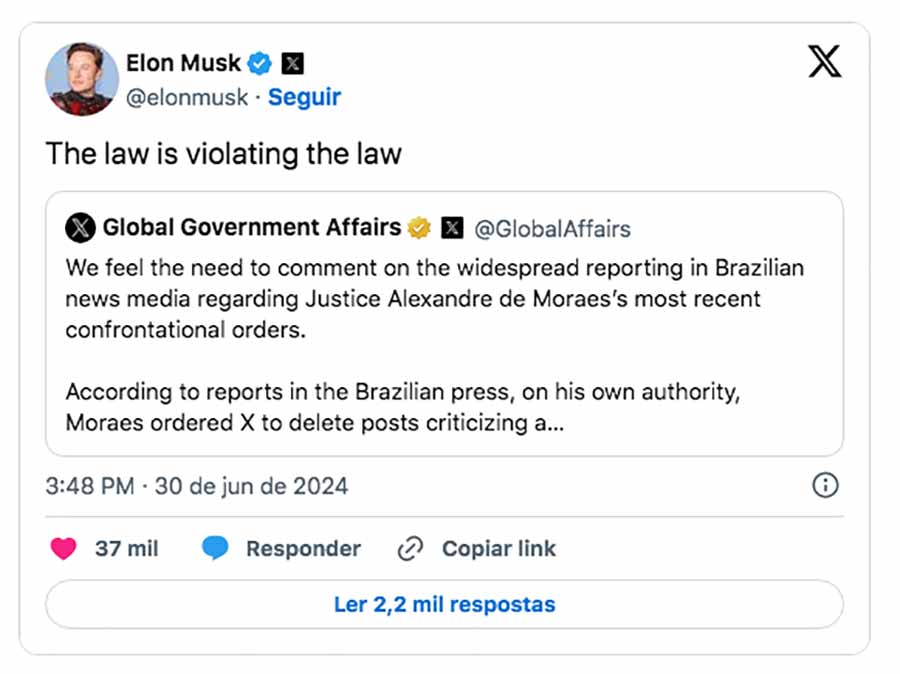This screenshot has width=900, height=674.
Task: Select Copiar link
Action: (499, 549)
